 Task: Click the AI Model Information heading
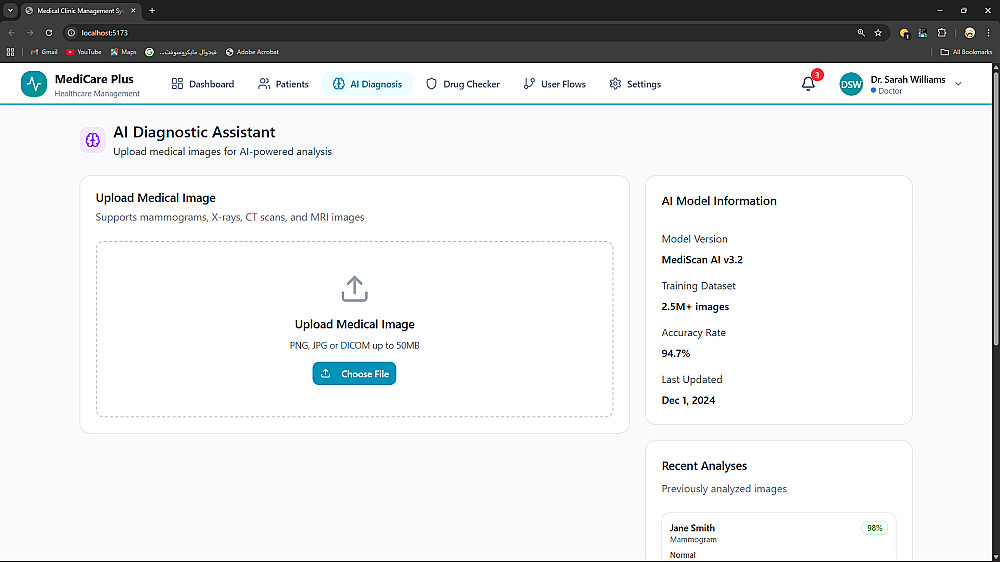tap(719, 201)
